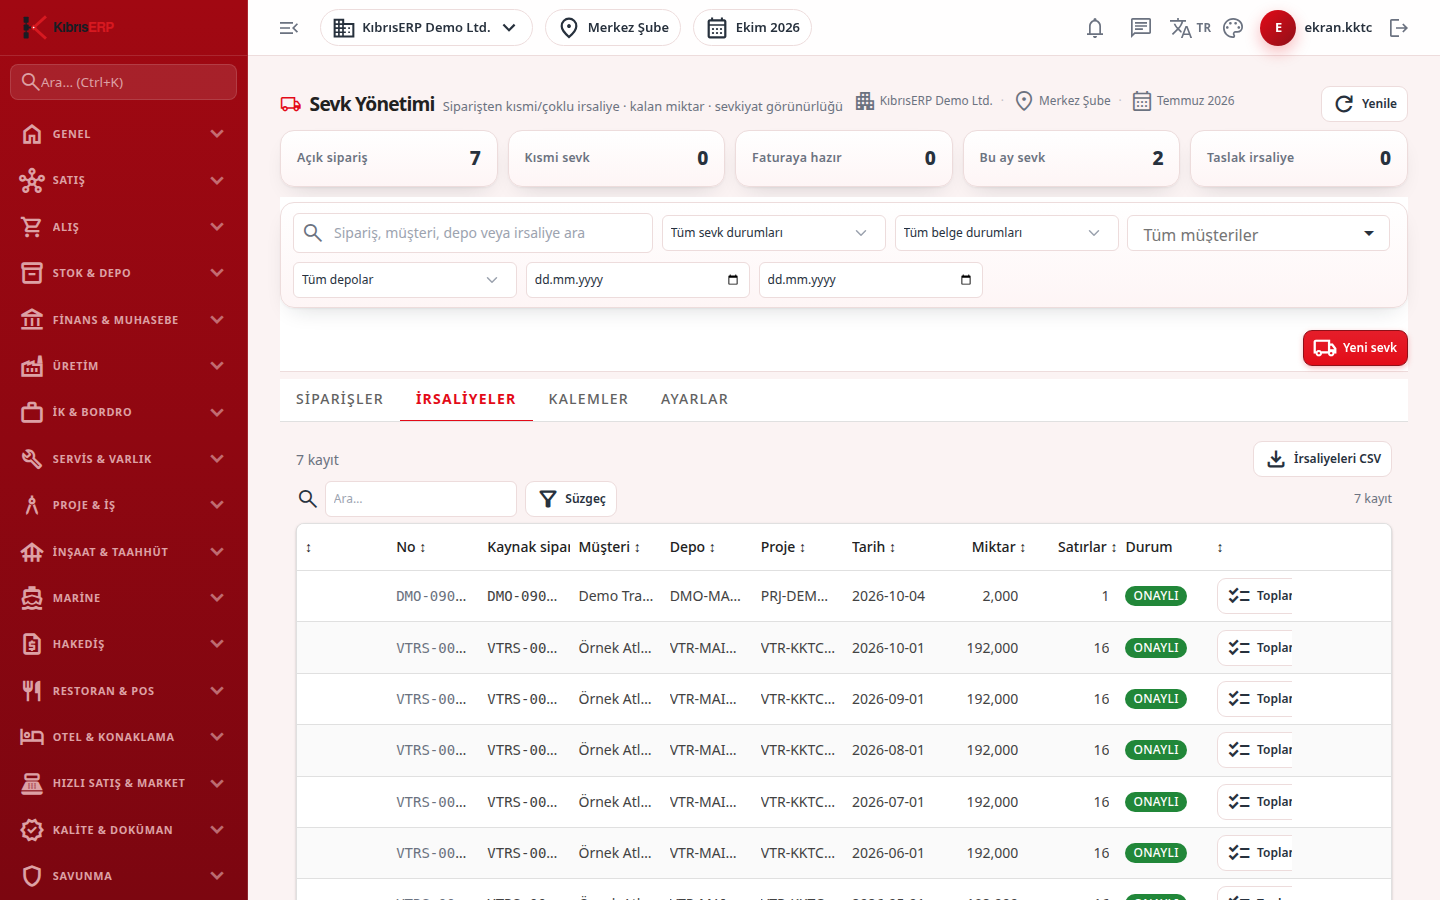Viewport: 1440px width, 900px height.
Task: Switch to the AYARLAR tab
Action: [694, 399]
